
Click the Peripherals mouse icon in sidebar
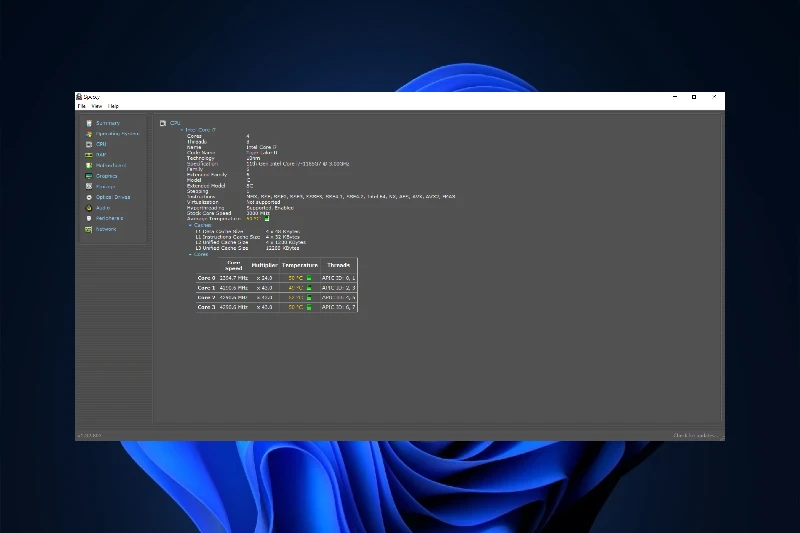click(89, 218)
